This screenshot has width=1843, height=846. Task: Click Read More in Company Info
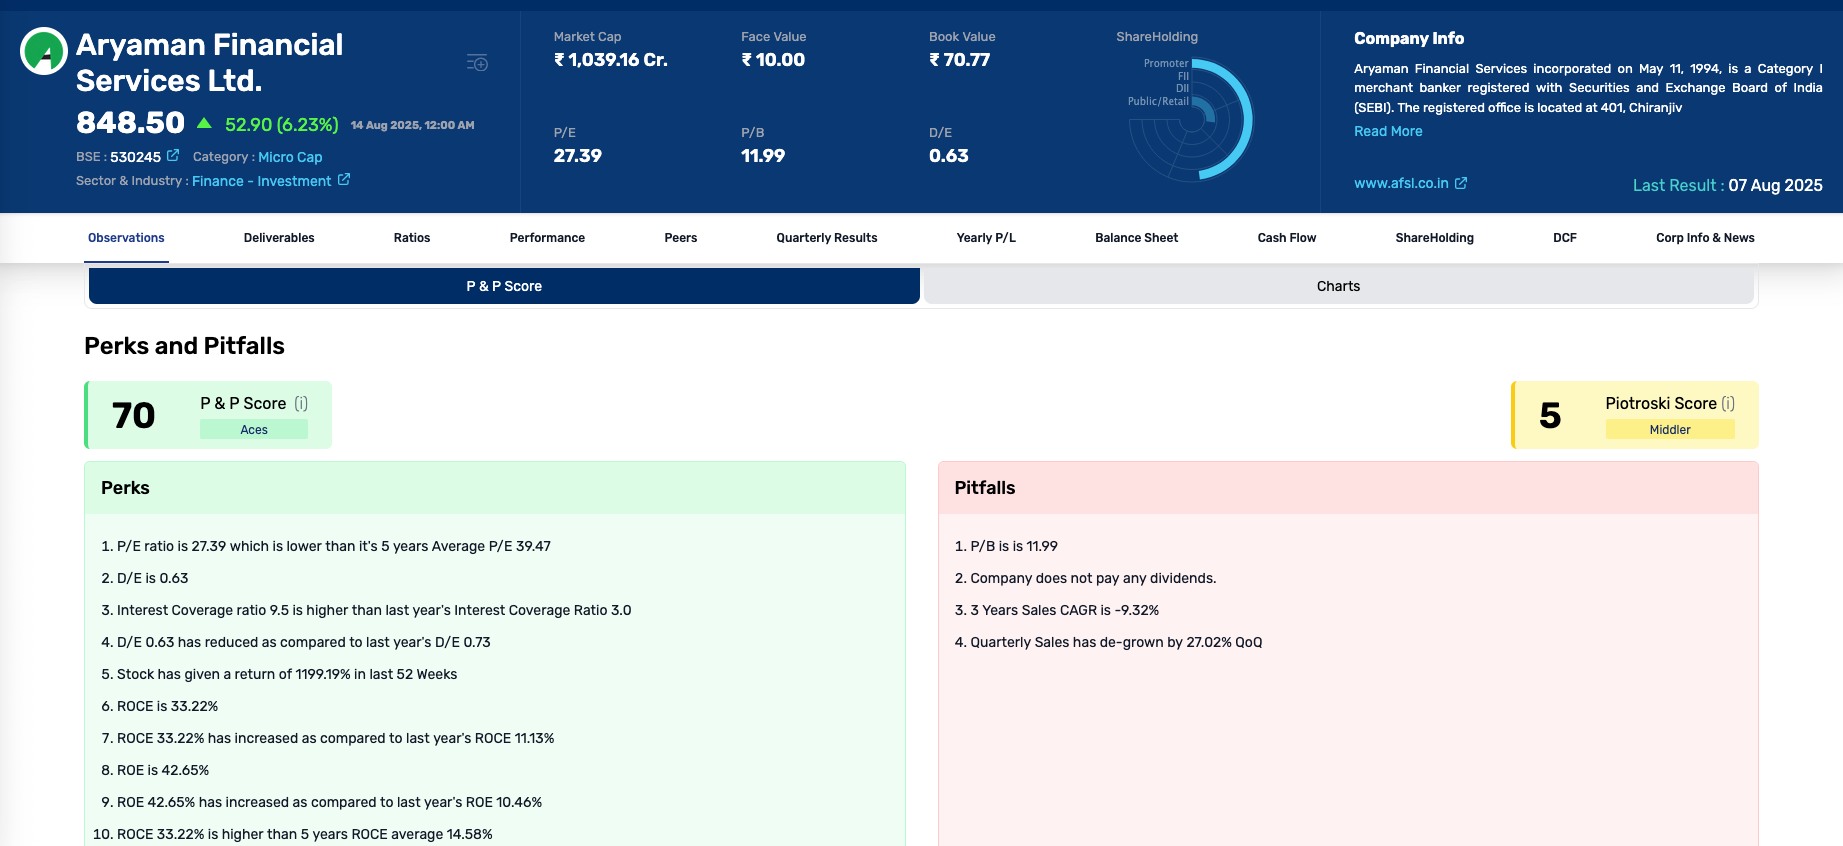coord(1388,131)
